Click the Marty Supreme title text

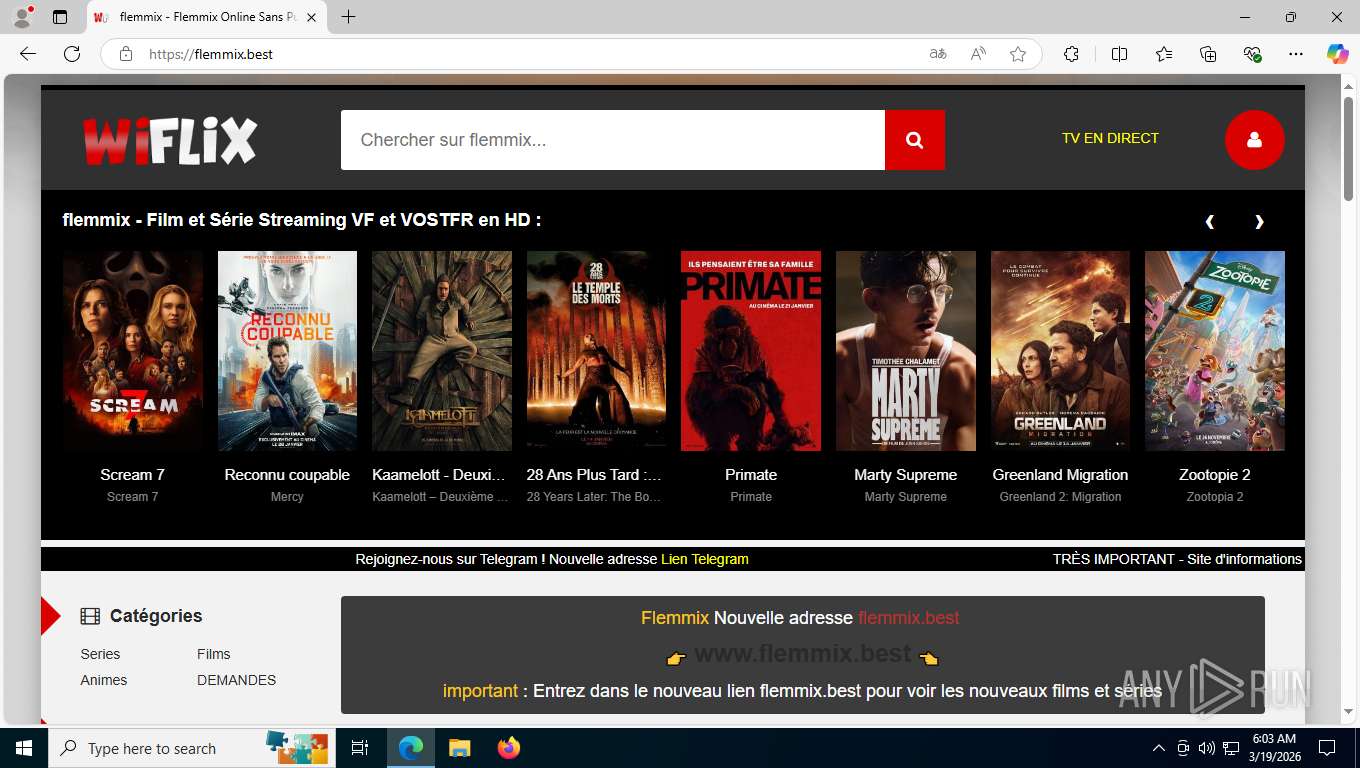point(906,475)
